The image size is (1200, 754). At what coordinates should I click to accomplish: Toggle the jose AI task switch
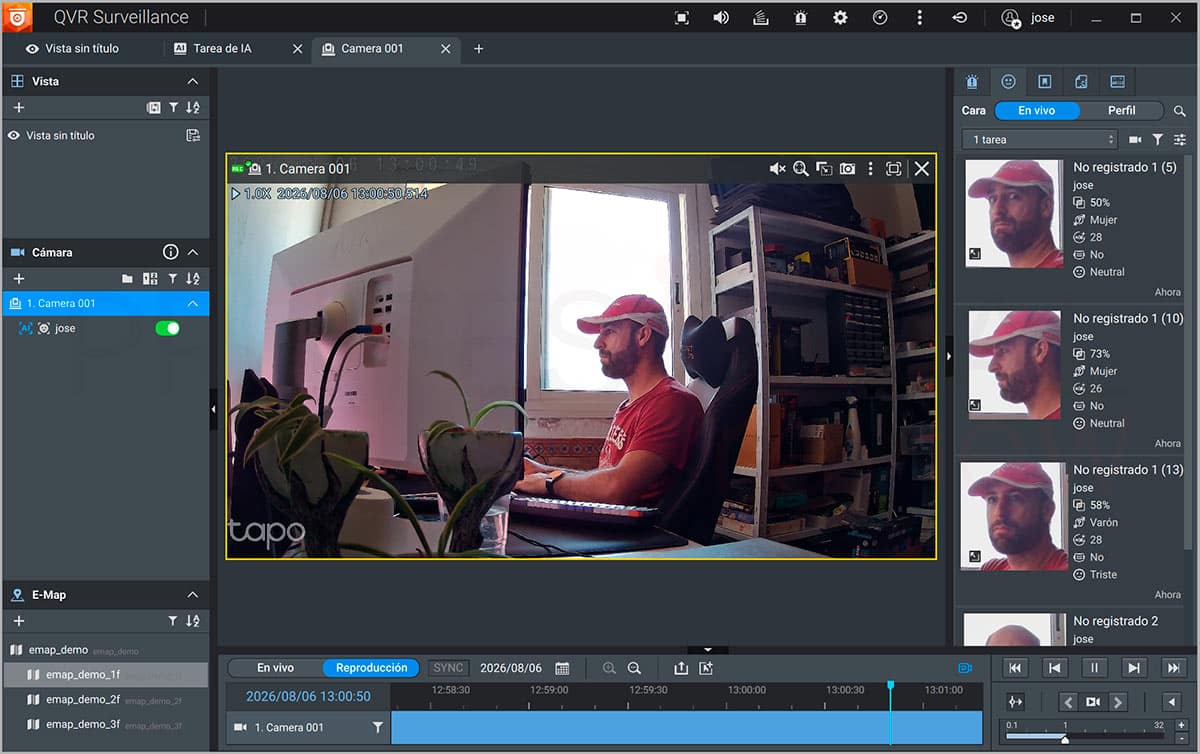coord(167,328)
